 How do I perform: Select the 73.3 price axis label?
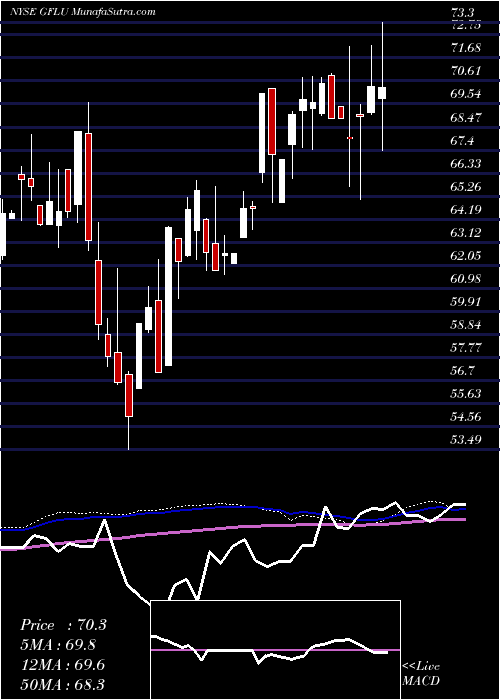[x=463, y=13]
